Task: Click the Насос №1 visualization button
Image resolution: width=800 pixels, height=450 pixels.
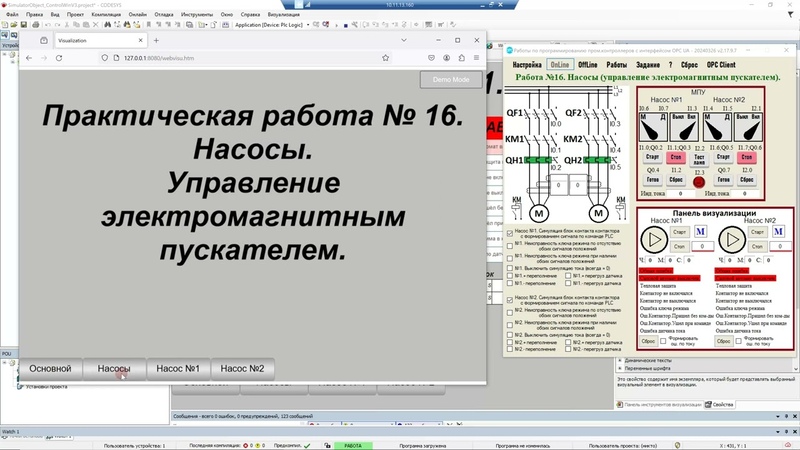Action: (x=178, y=369)
